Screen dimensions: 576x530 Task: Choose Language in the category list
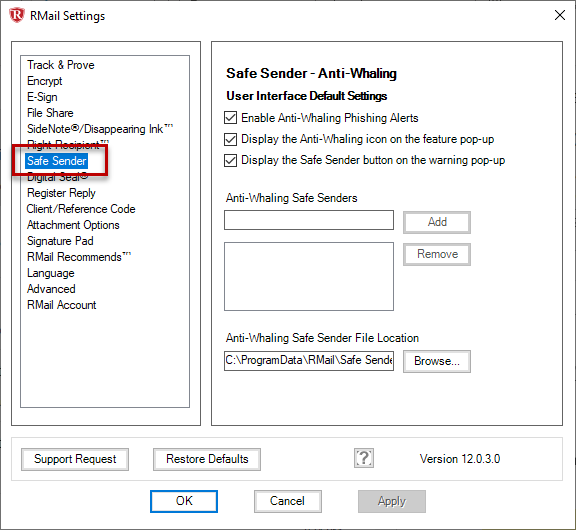click(x=51, y=273)
